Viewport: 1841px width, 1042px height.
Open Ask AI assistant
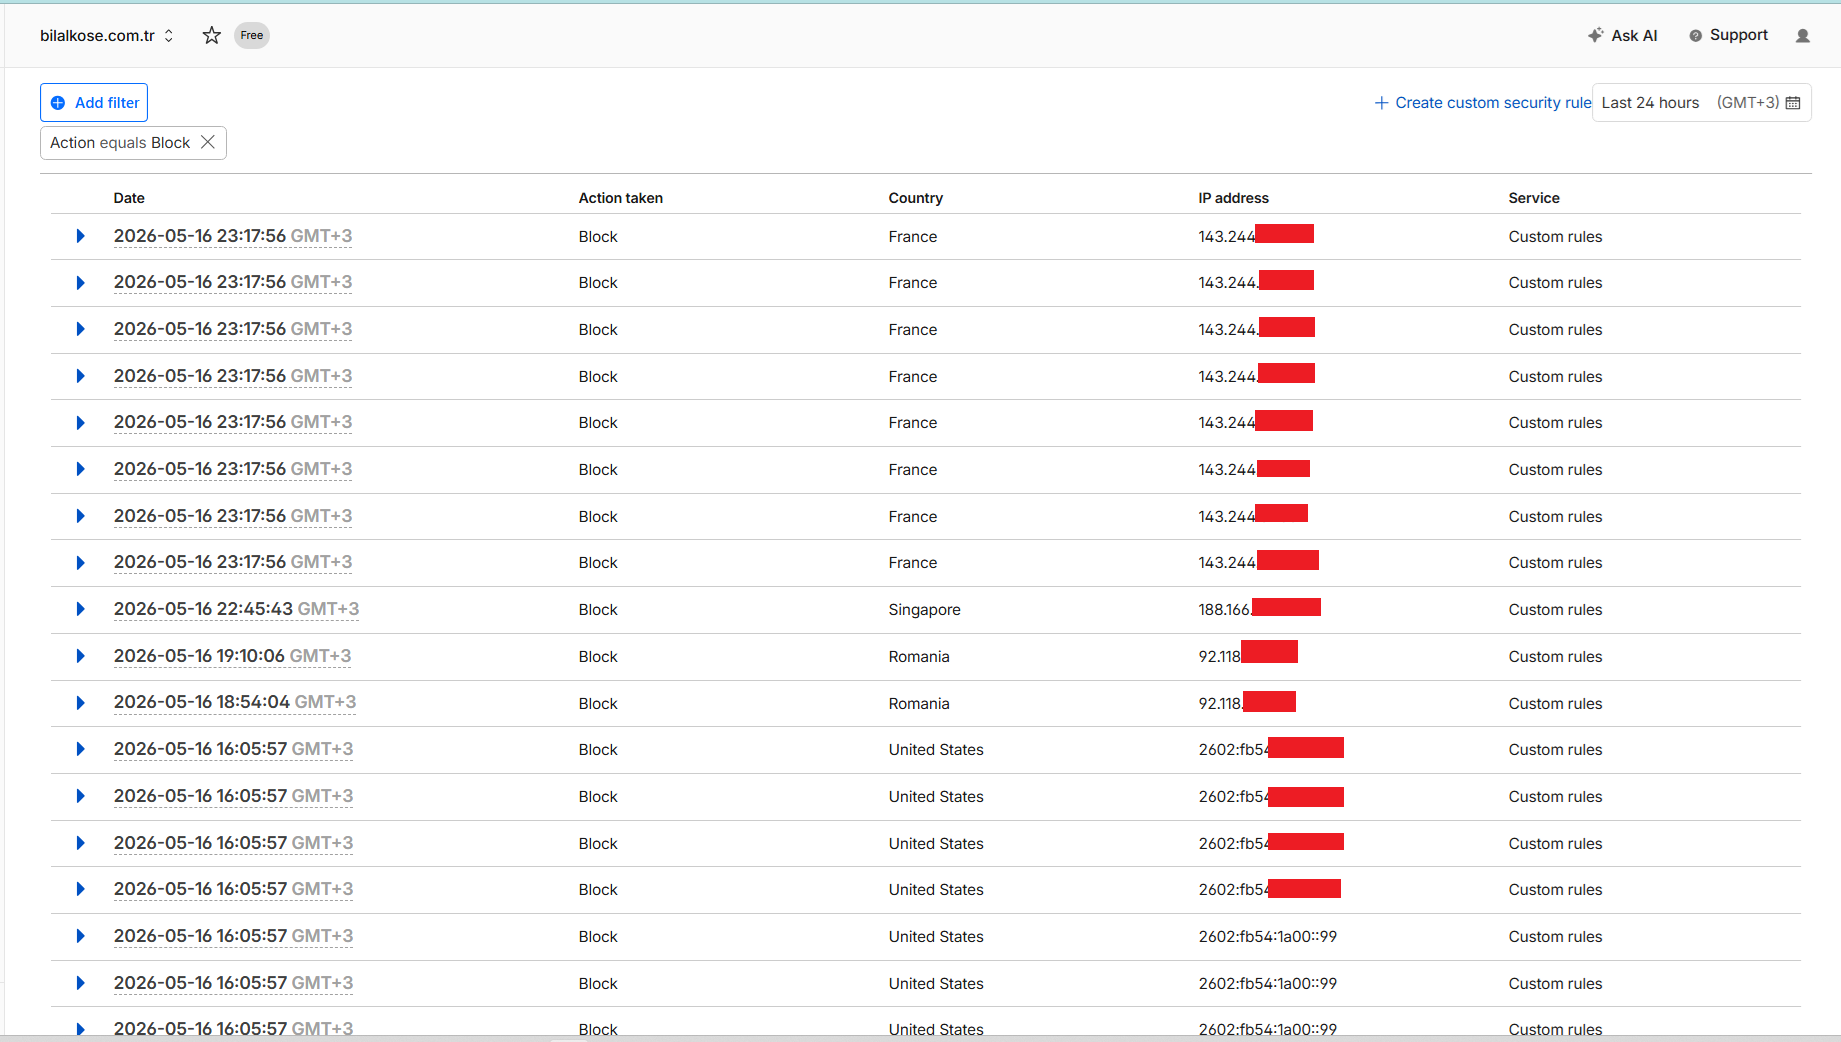tap(1622, 36)
